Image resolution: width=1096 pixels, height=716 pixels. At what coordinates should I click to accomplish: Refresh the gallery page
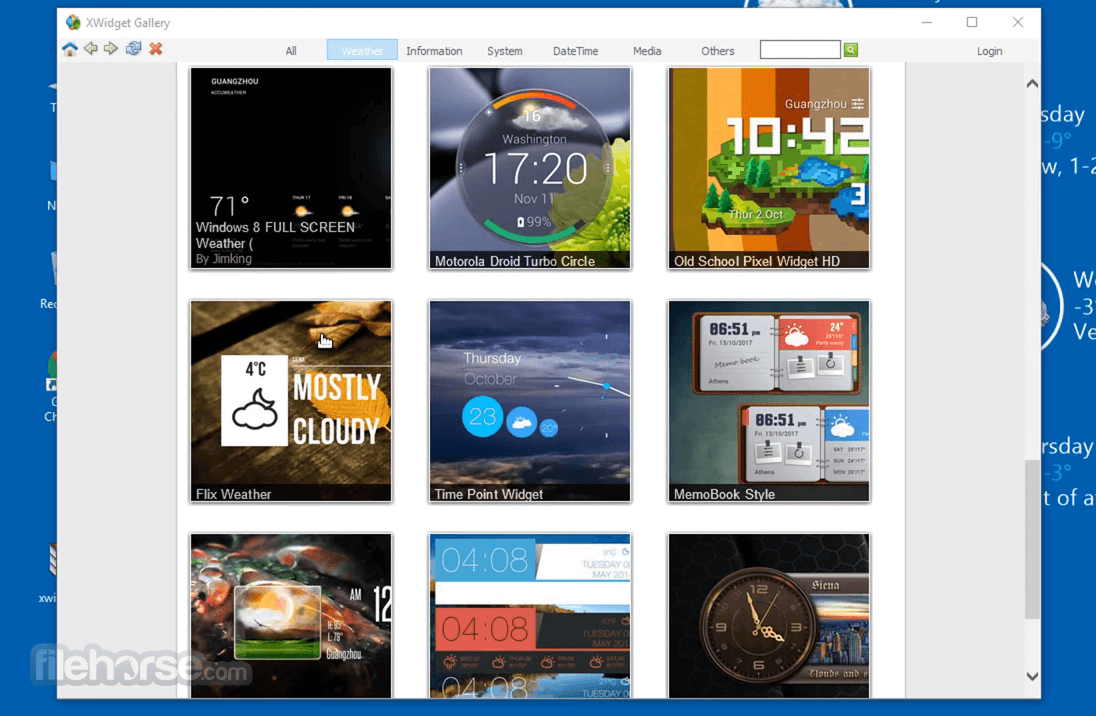point(134,48)
